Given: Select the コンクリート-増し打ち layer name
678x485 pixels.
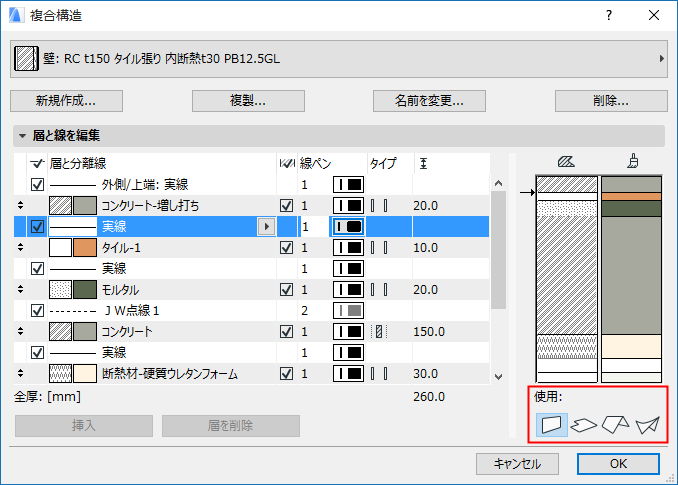Looking at the screenshot, I should 150,206.
